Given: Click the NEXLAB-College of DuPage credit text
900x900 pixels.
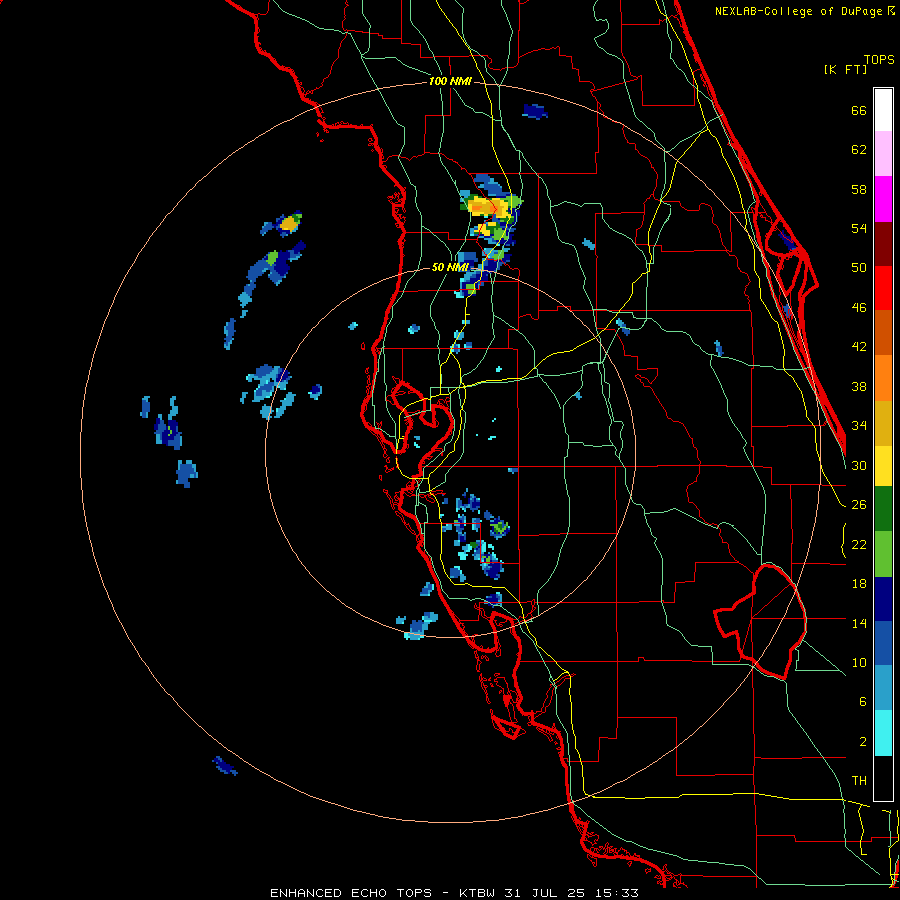Looking at the screenshot, I should (x=804, y=11).
